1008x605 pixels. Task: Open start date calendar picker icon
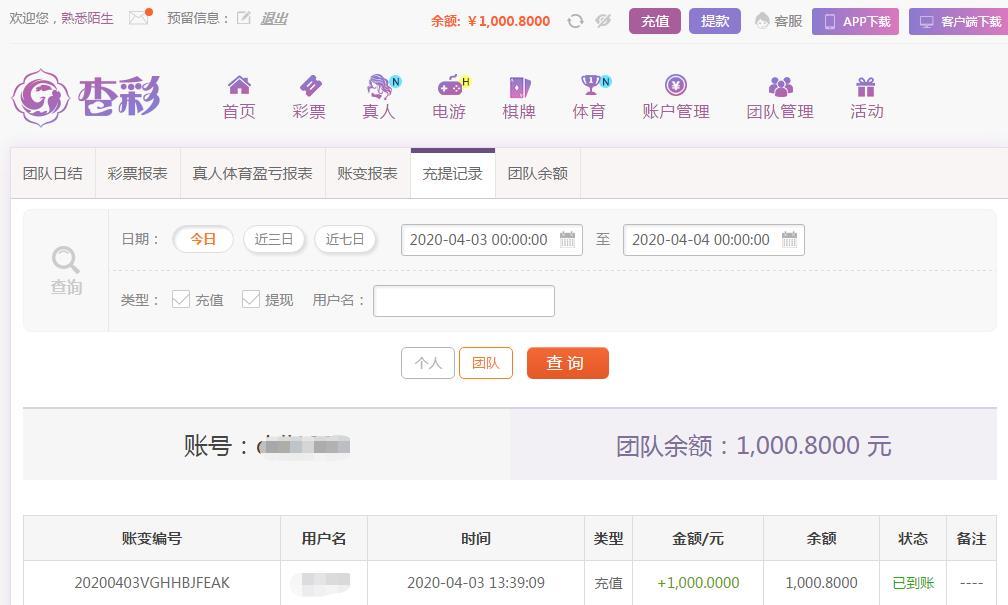tap(568, 239)
